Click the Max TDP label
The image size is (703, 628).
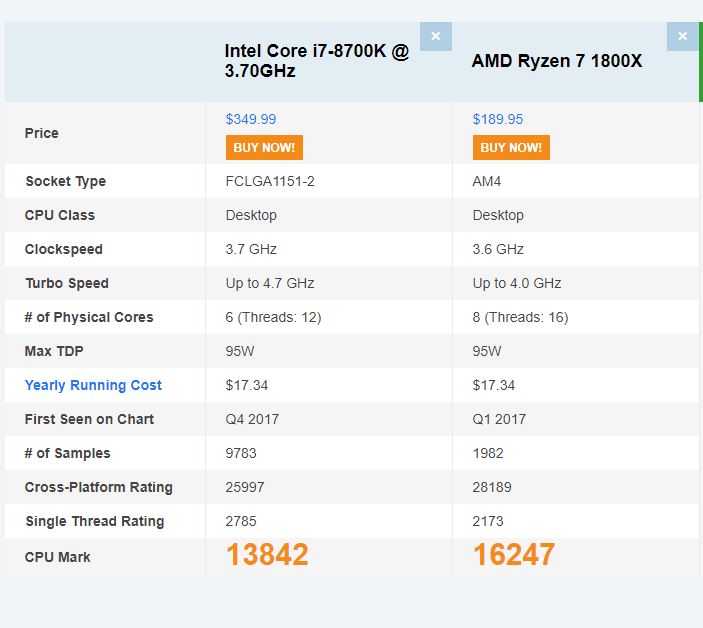[x=54, y=351]
